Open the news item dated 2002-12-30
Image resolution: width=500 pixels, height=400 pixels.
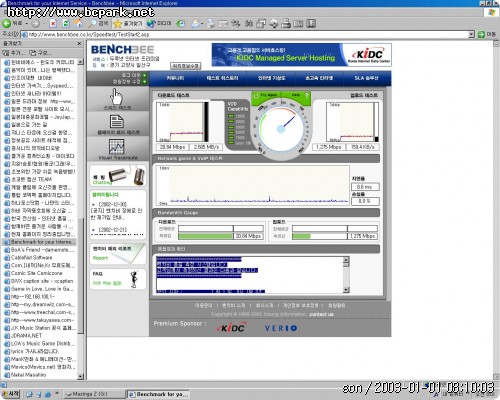pos(117,211)
